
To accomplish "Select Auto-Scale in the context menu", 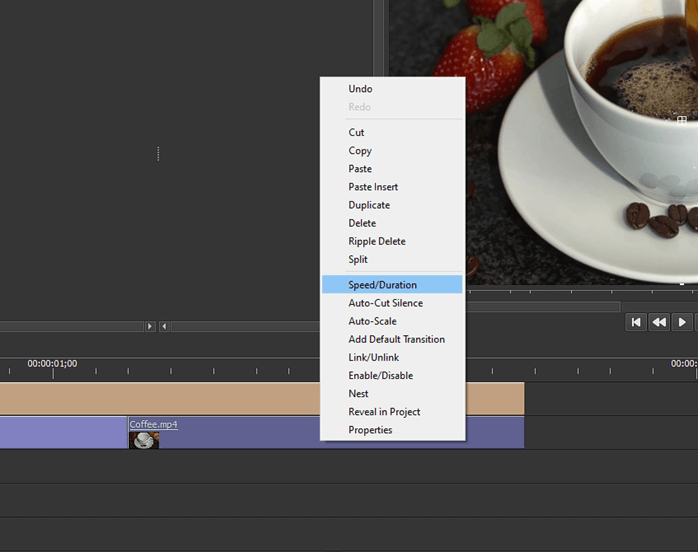I will pyautogui.click(x=392, y=321).
